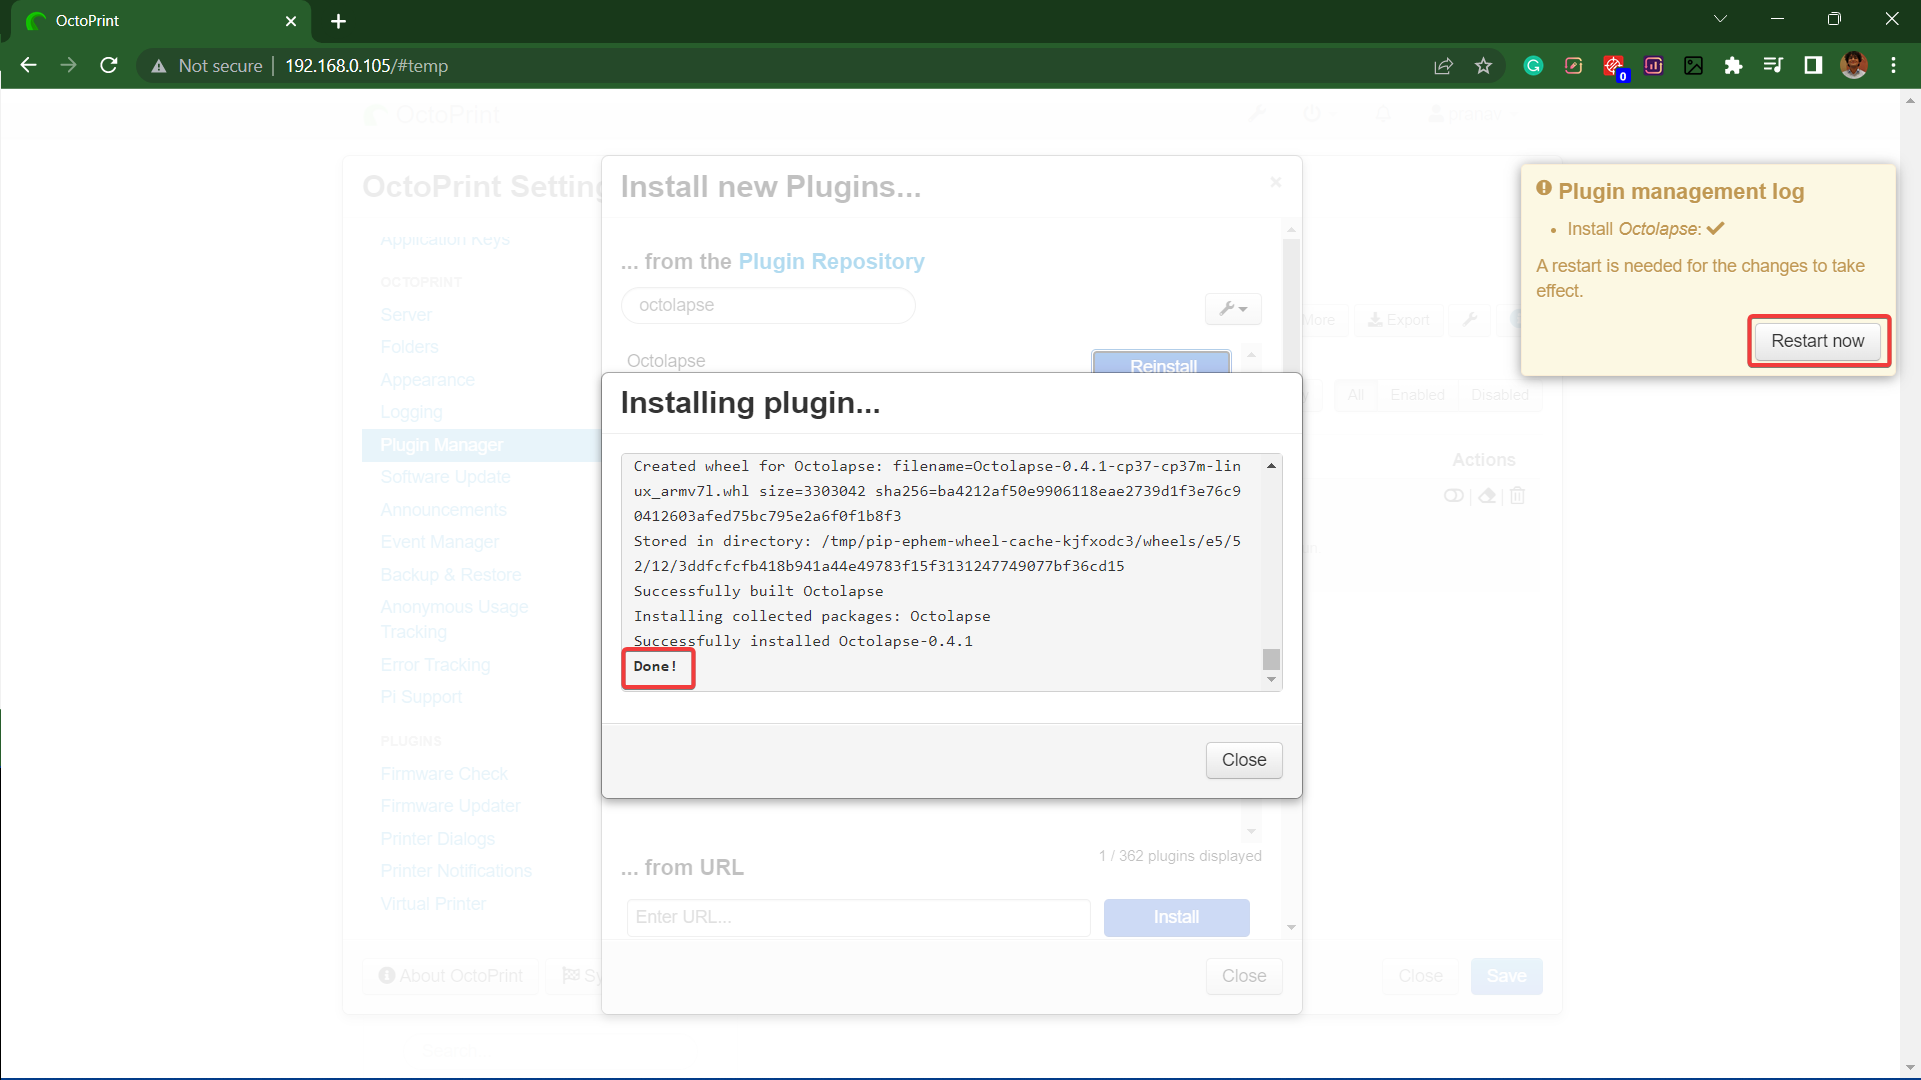Open the repository wrench options dropdown
1921x1080 pixels.
[x=1232, y=309]
